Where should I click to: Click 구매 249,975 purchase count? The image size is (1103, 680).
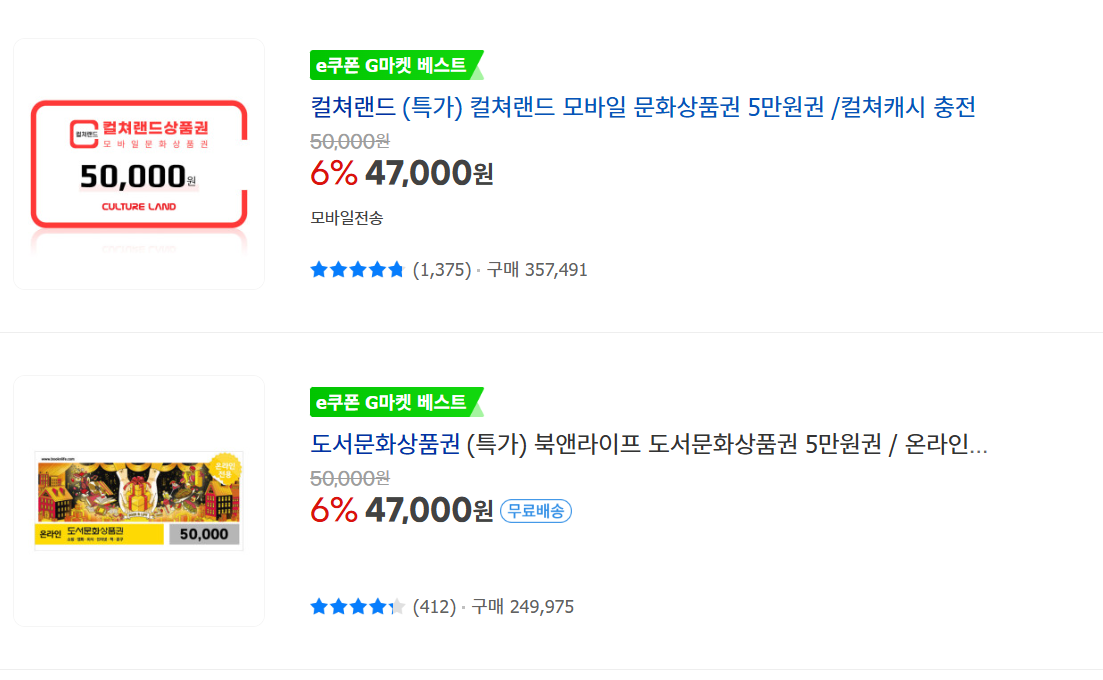[x=523, y=607]
